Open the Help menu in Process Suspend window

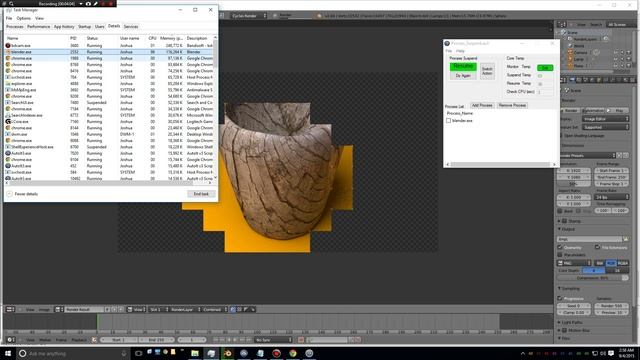coord(460,51)
